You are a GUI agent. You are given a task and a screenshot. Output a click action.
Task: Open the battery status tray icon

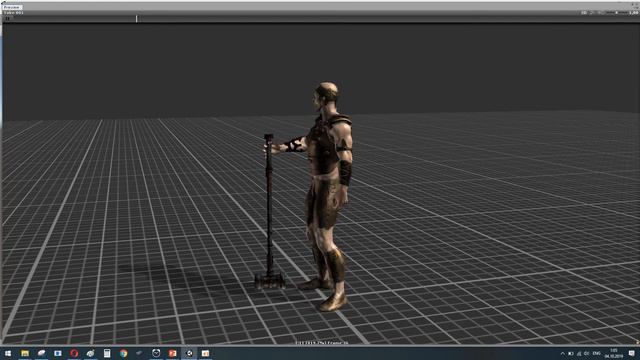571,353
